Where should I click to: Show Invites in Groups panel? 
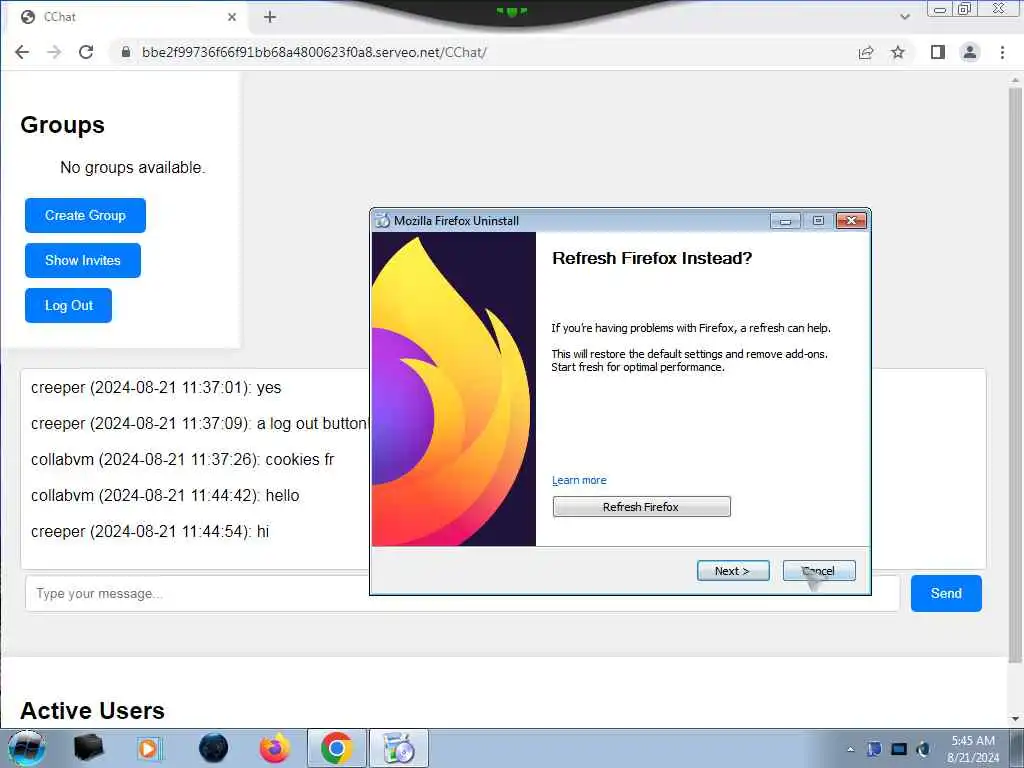point(82,261)
